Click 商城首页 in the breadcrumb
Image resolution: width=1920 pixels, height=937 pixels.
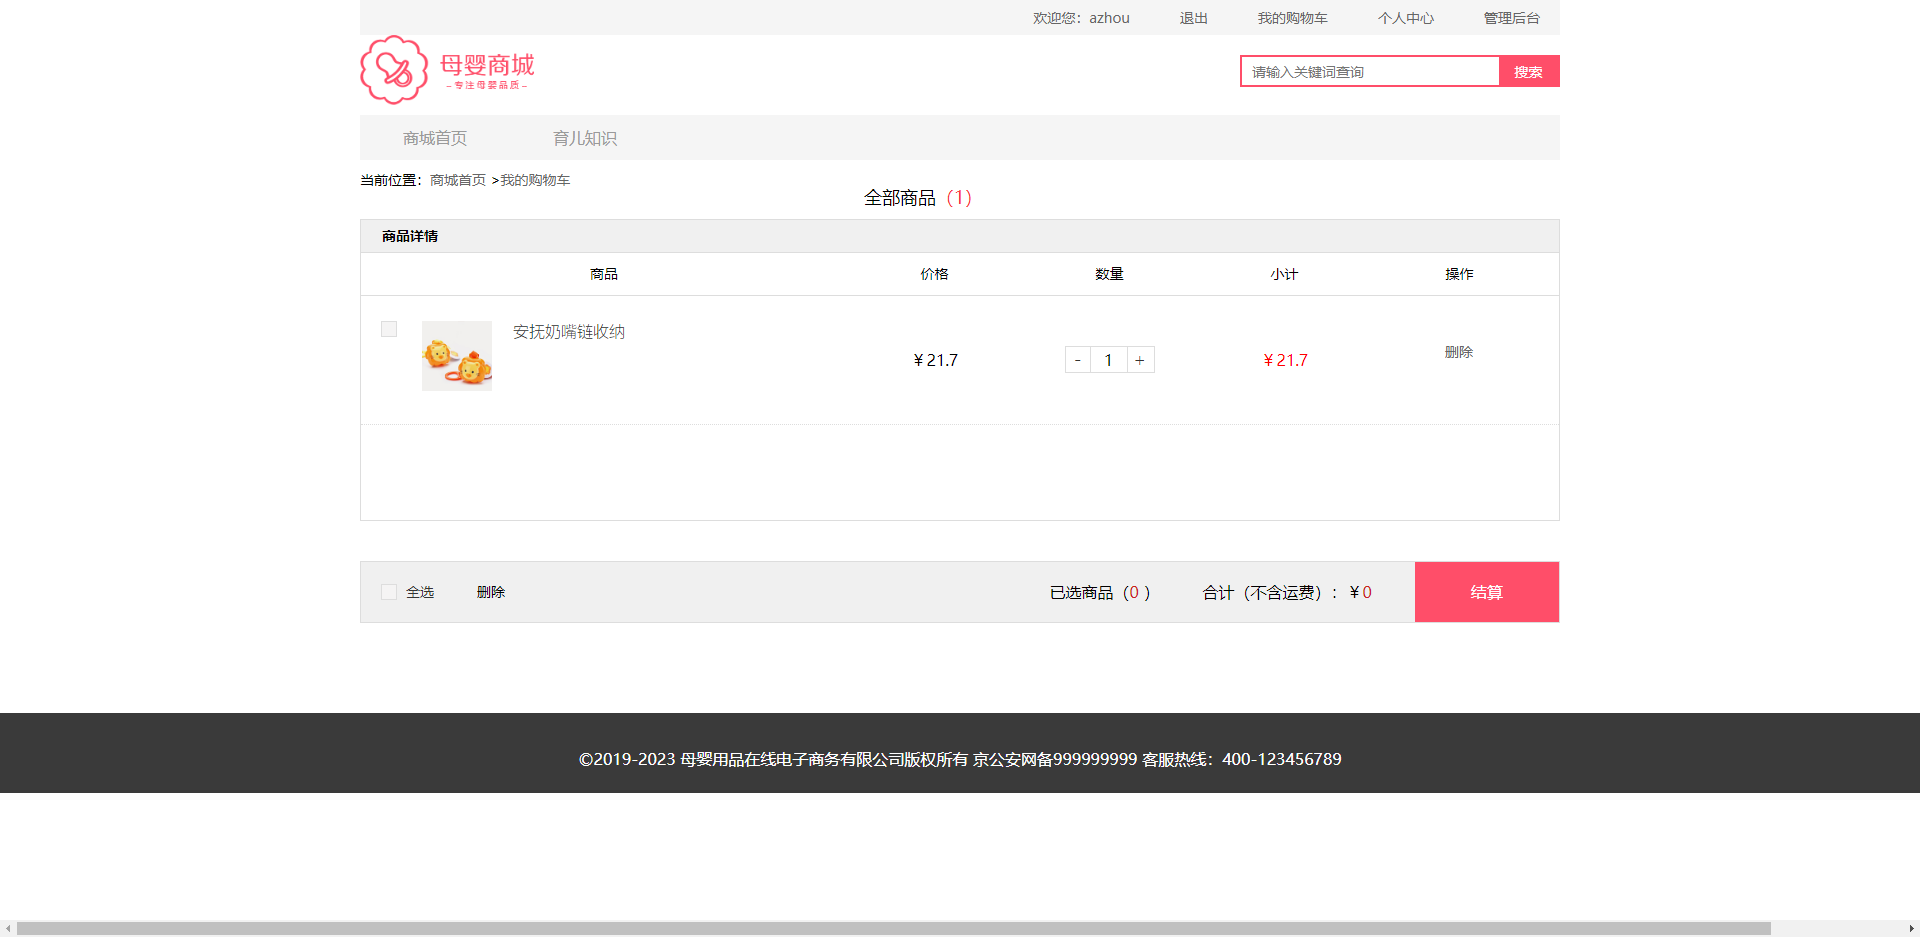click(x=457, y=180)
